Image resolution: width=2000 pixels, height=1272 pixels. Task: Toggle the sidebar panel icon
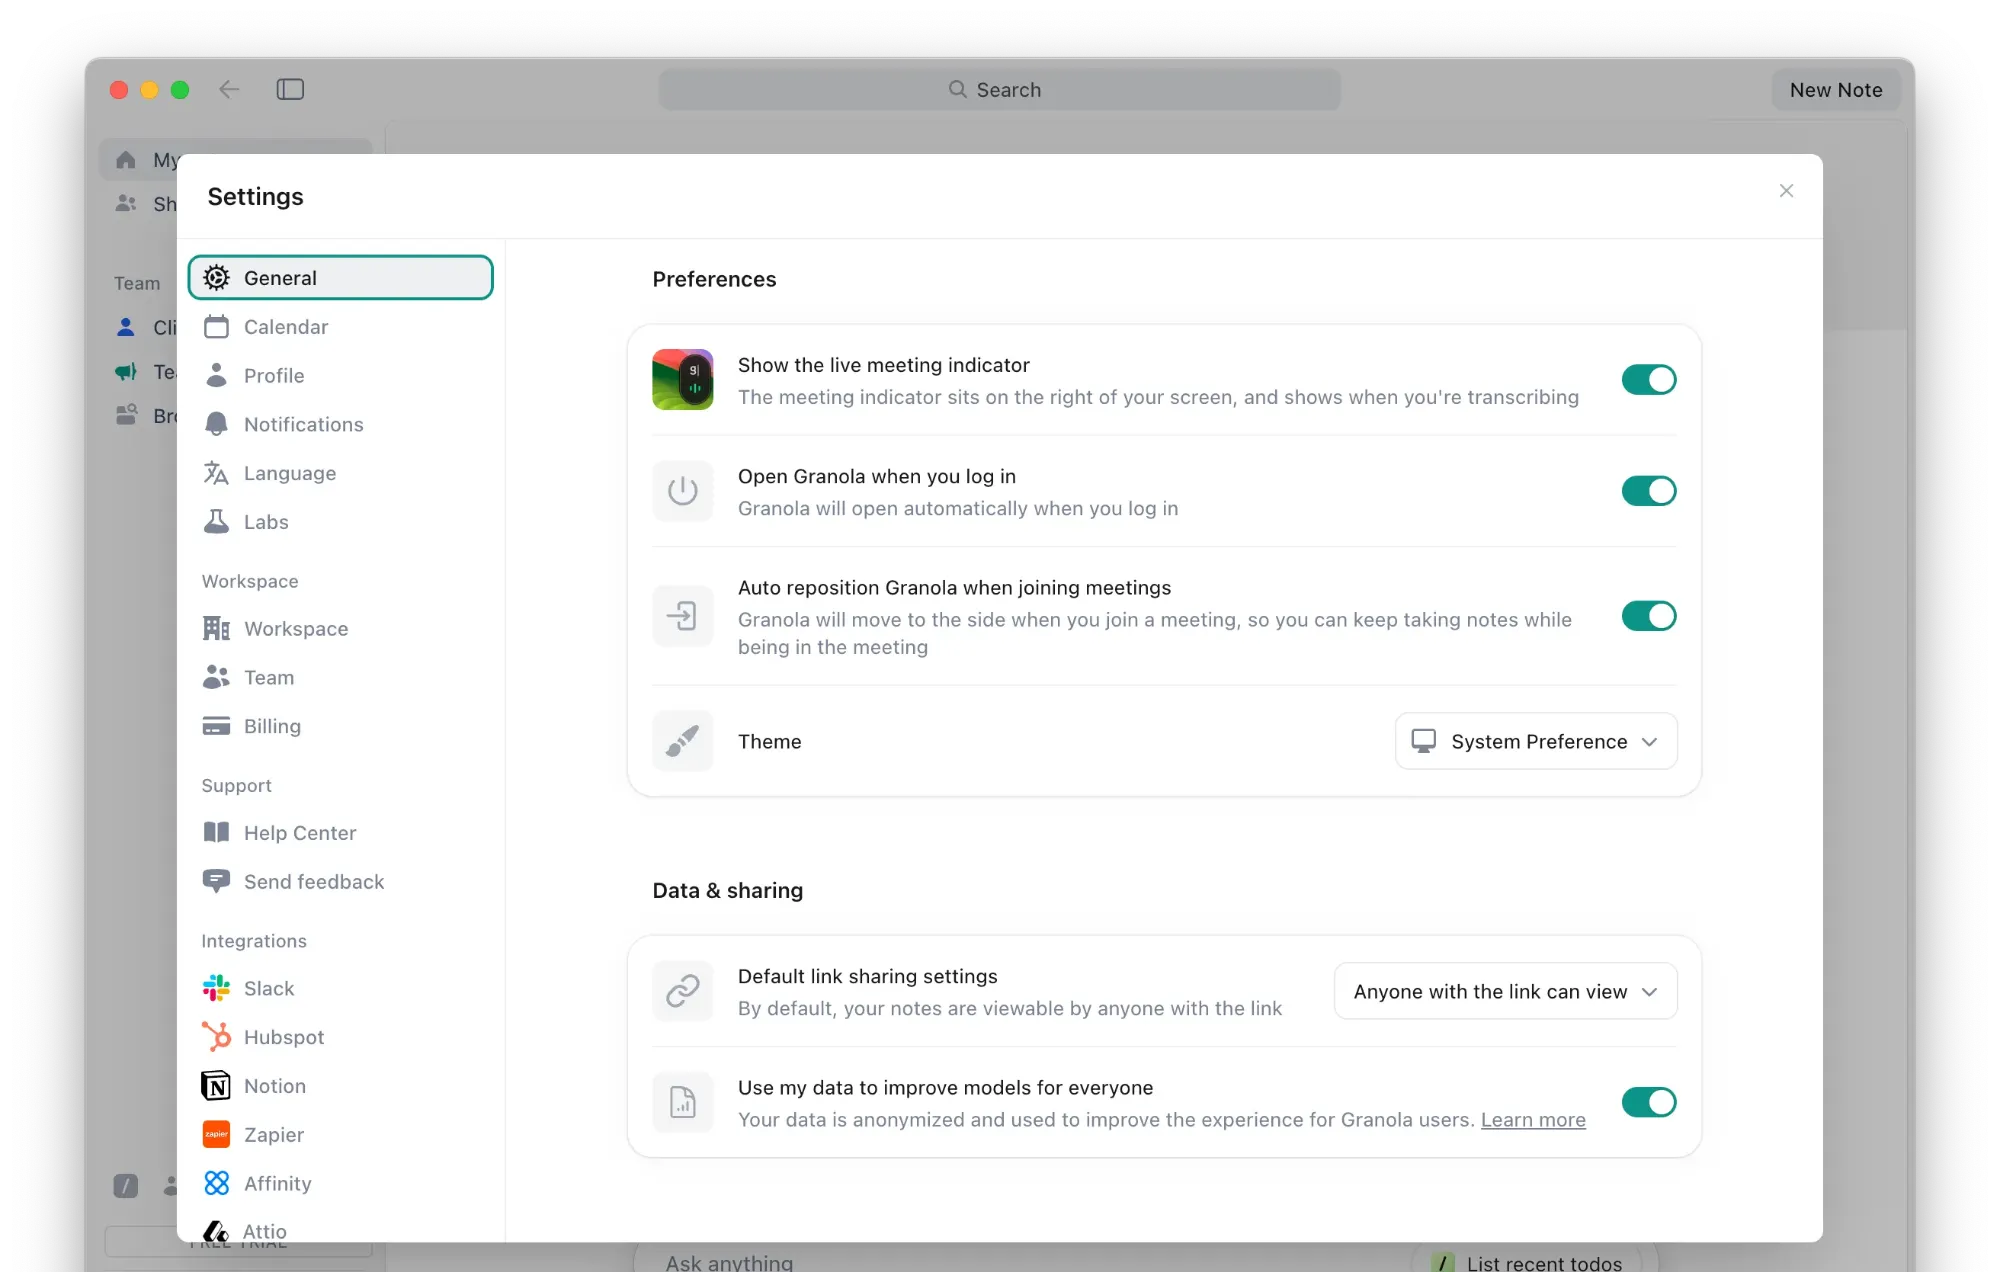(x=290, y=89)
